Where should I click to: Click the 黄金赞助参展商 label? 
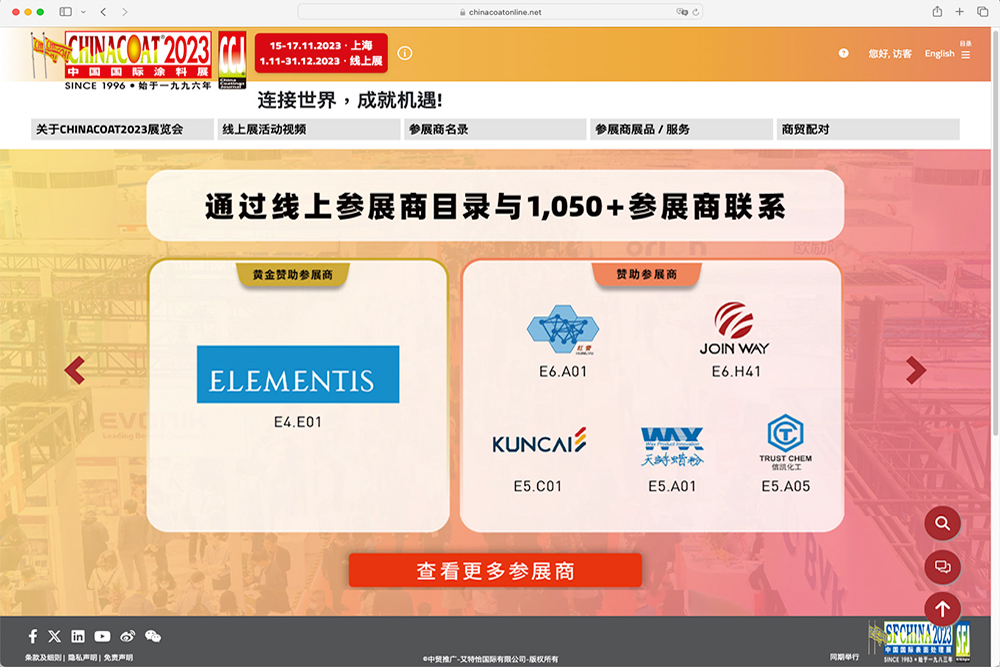(x=293, y=275)
